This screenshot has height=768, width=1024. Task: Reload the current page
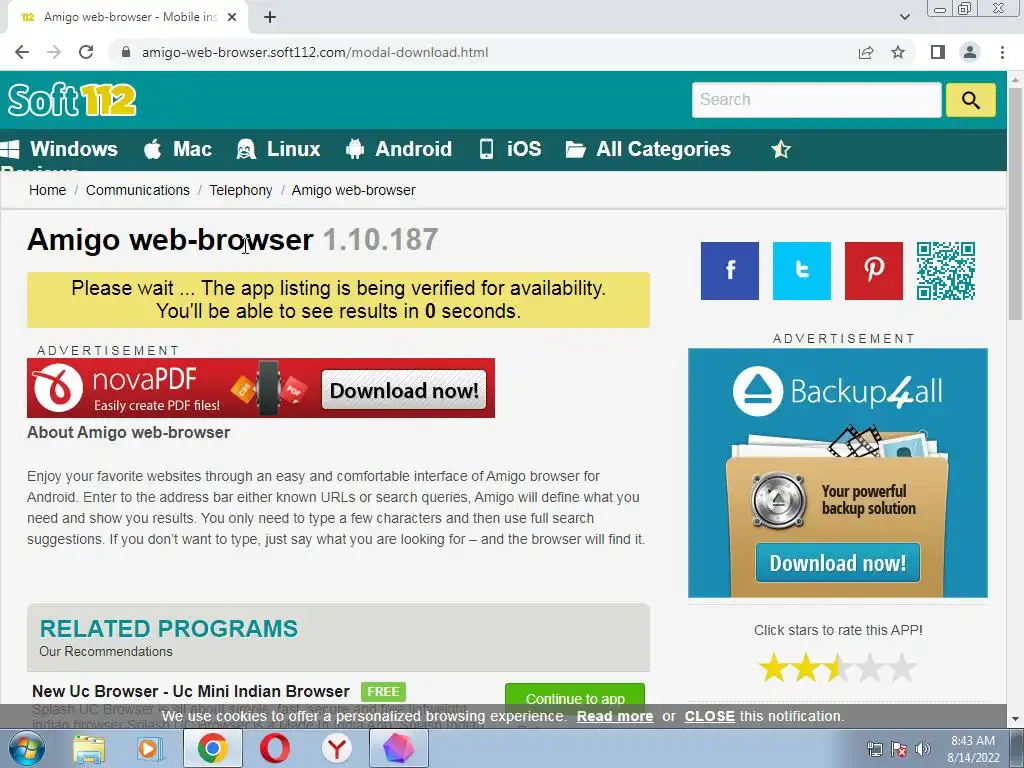[x=86, y=52]
